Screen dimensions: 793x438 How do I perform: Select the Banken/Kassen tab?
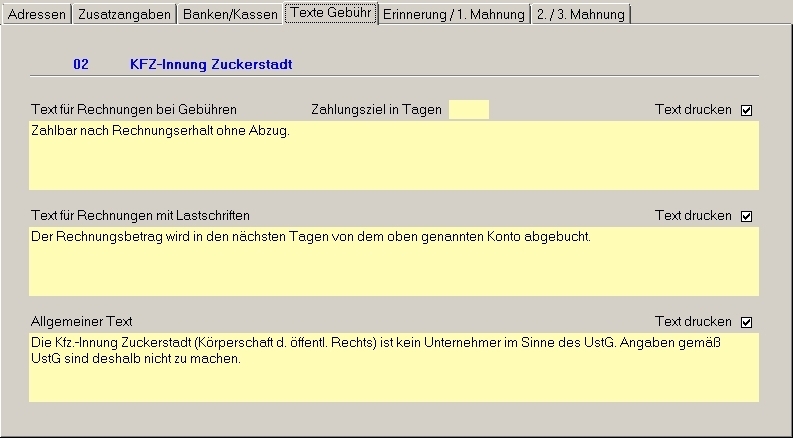tap(230, 15)
